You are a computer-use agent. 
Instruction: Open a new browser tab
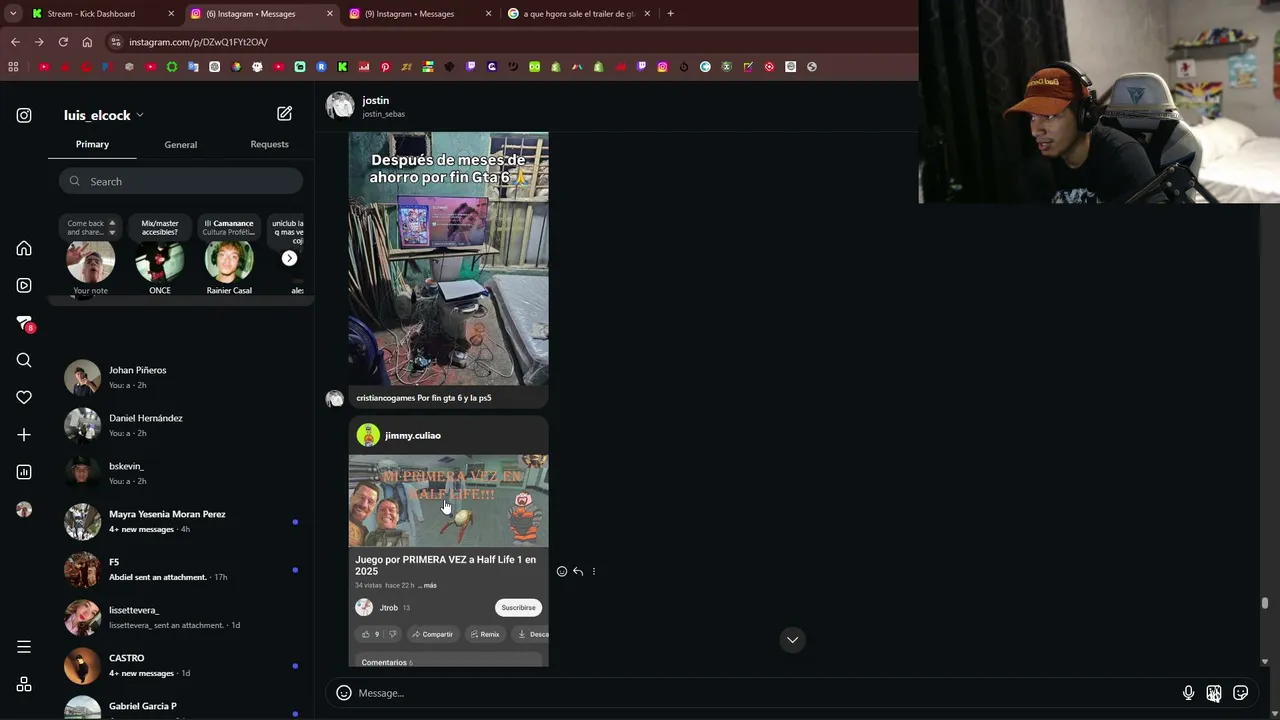pyautogui.click(x=670, y=14)
